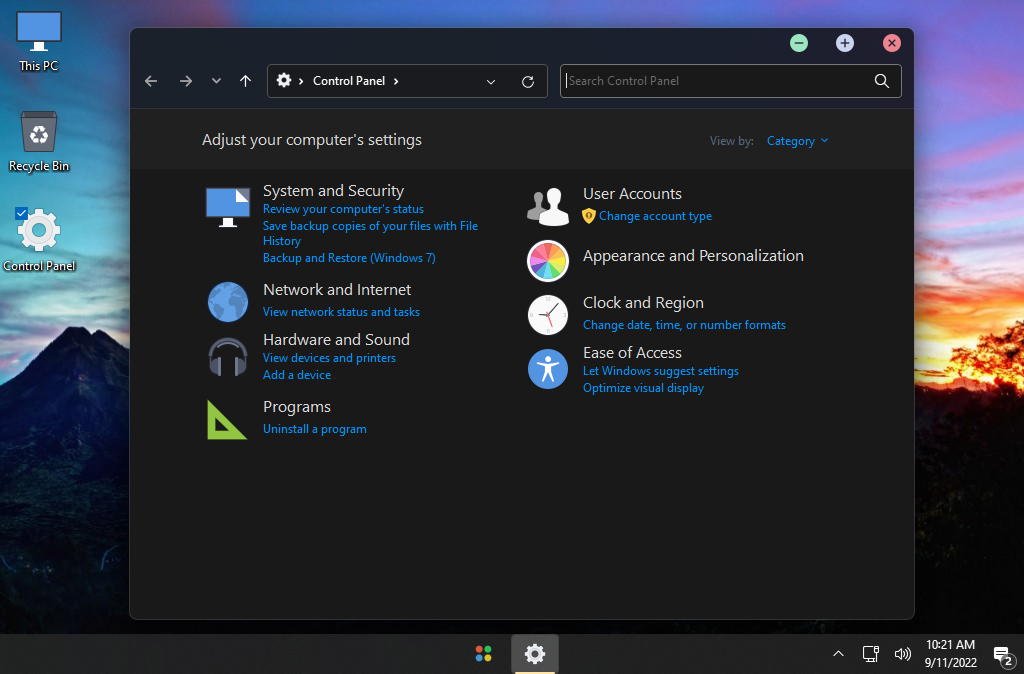Open the Hardware and Sound headphones icon
The width and height of the screenshot is (1024, 674).
(x=227, y=357)
